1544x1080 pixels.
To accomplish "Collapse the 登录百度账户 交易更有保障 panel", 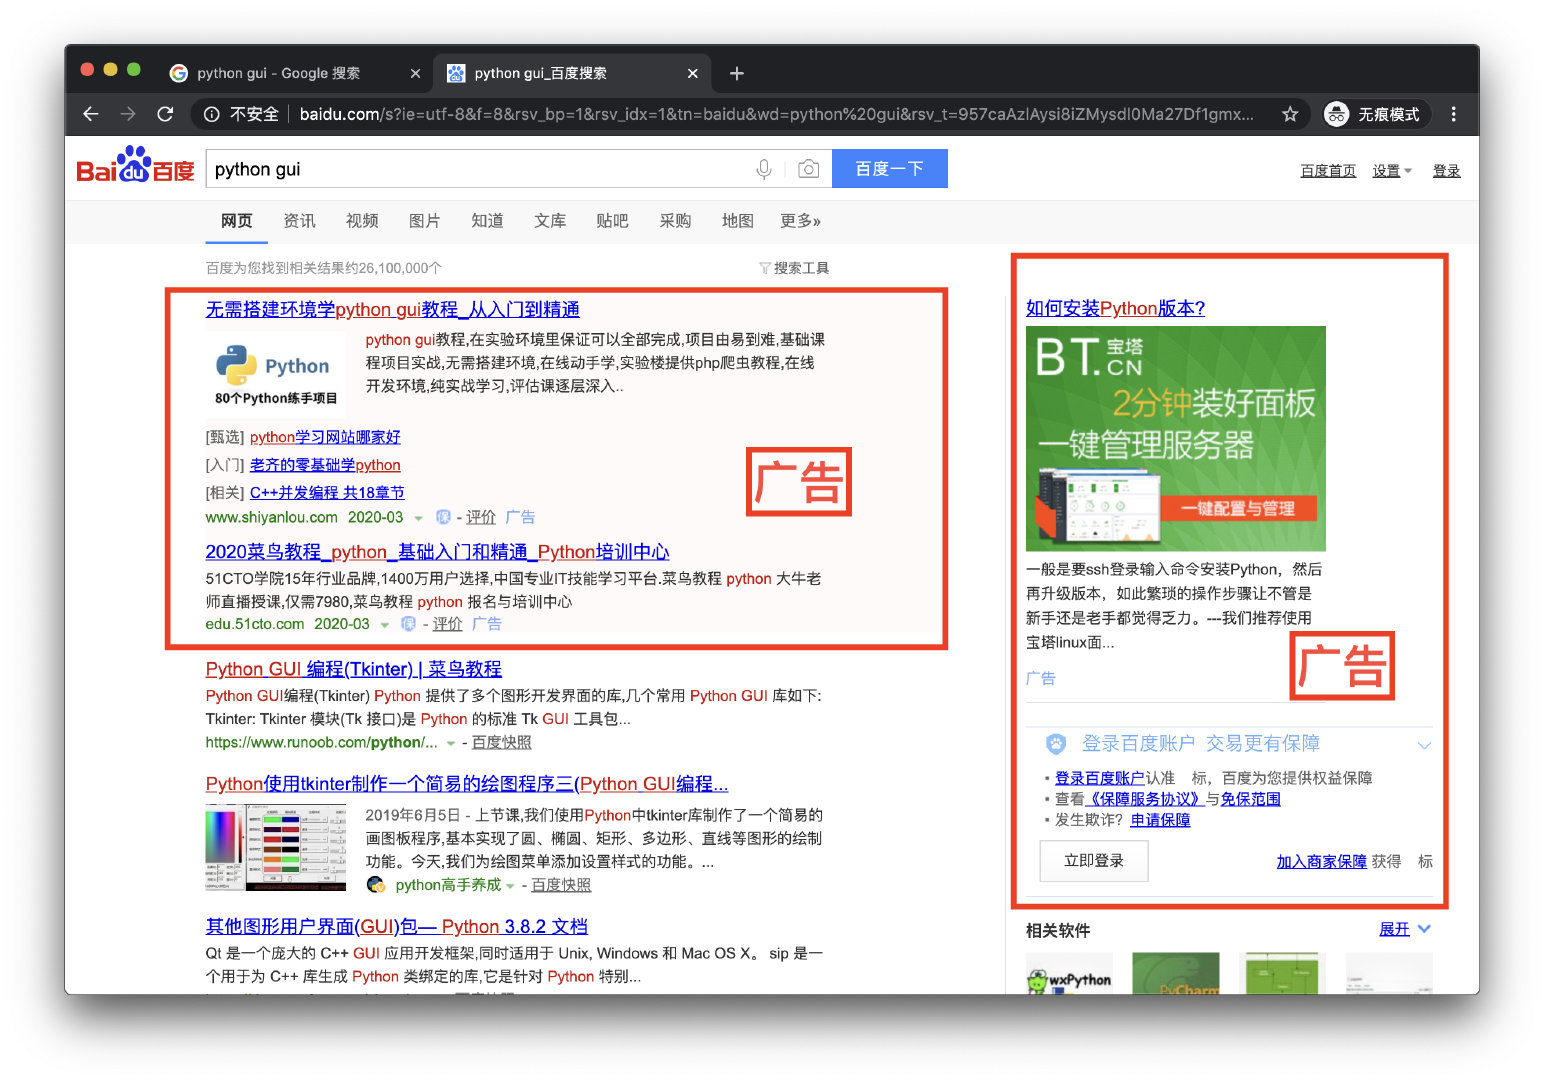I will [x=1424, y=745].
